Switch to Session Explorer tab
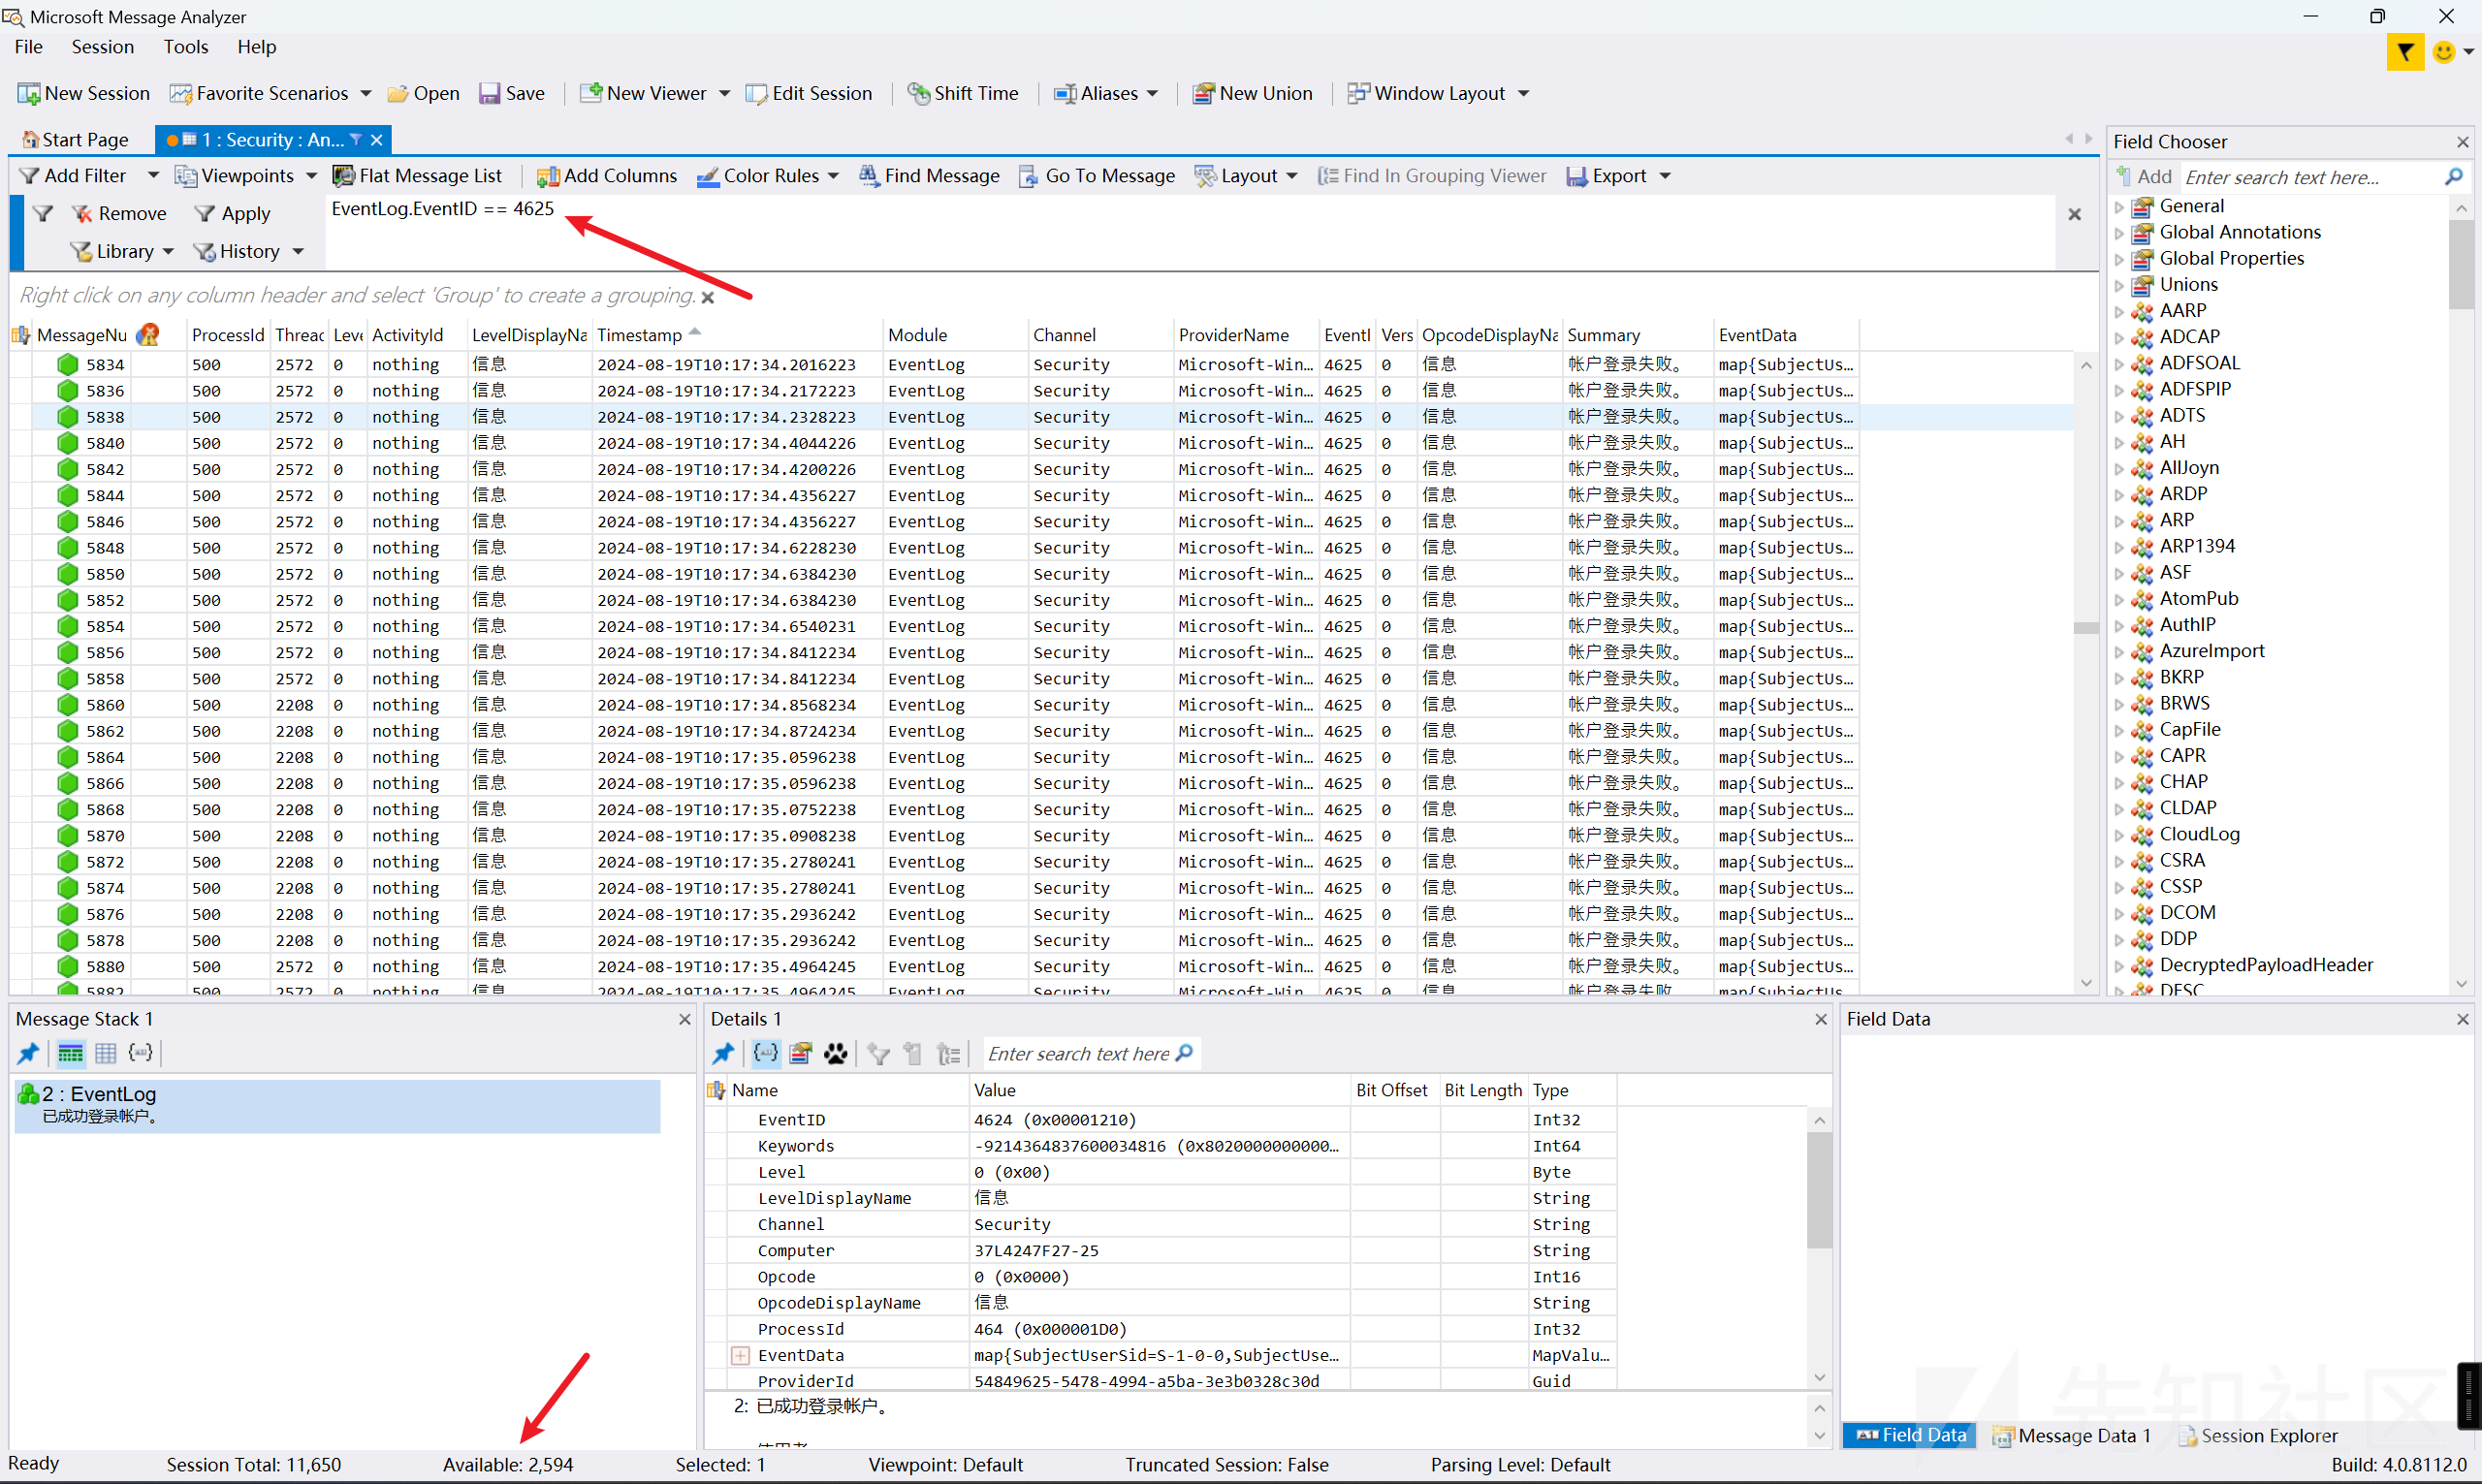The width and height of the screenshot is (2482, 1484). point(2258,1435)
